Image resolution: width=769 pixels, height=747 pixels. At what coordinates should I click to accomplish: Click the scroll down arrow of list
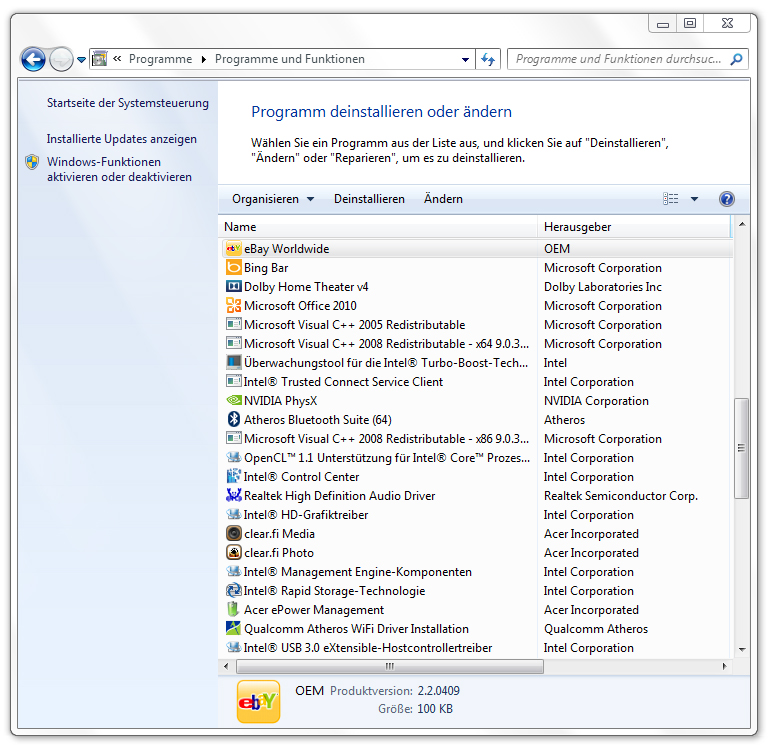[742, 649]
